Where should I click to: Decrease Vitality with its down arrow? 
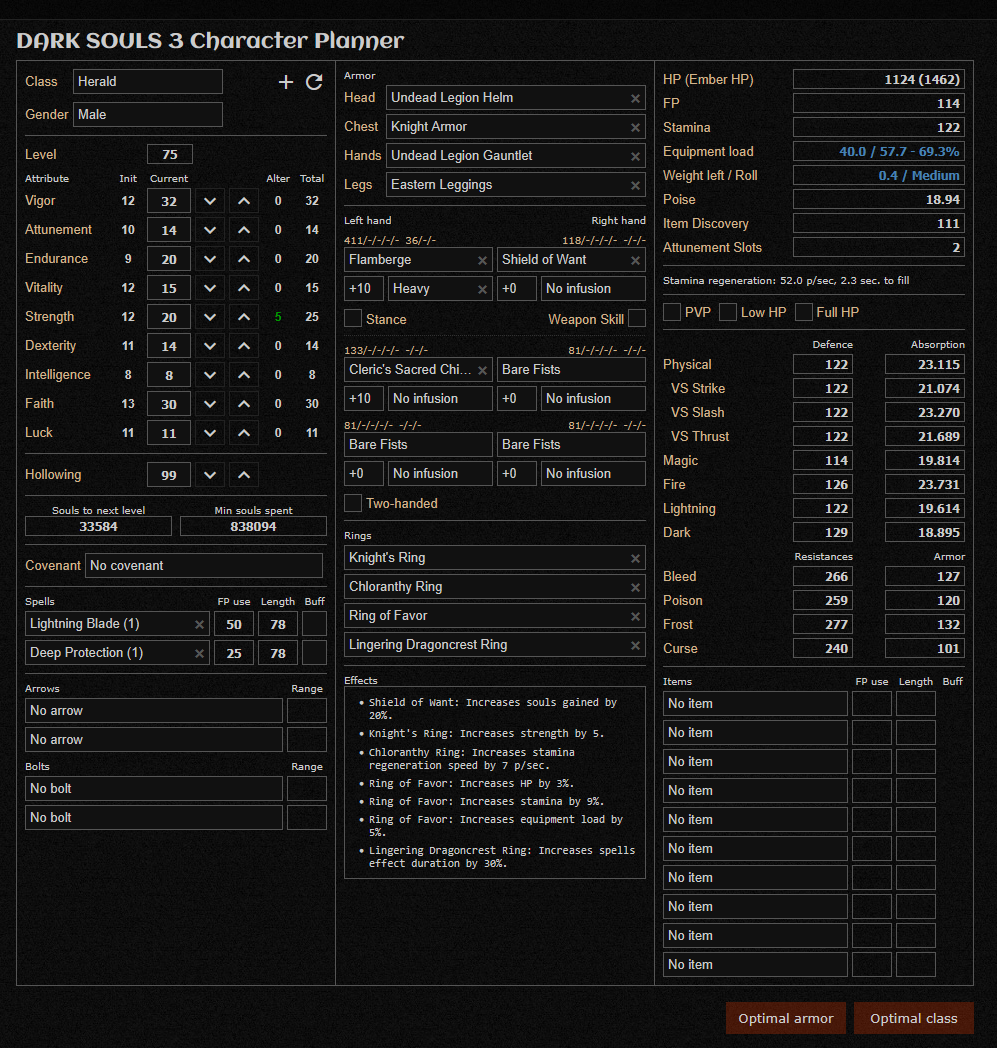click(210, 288)
